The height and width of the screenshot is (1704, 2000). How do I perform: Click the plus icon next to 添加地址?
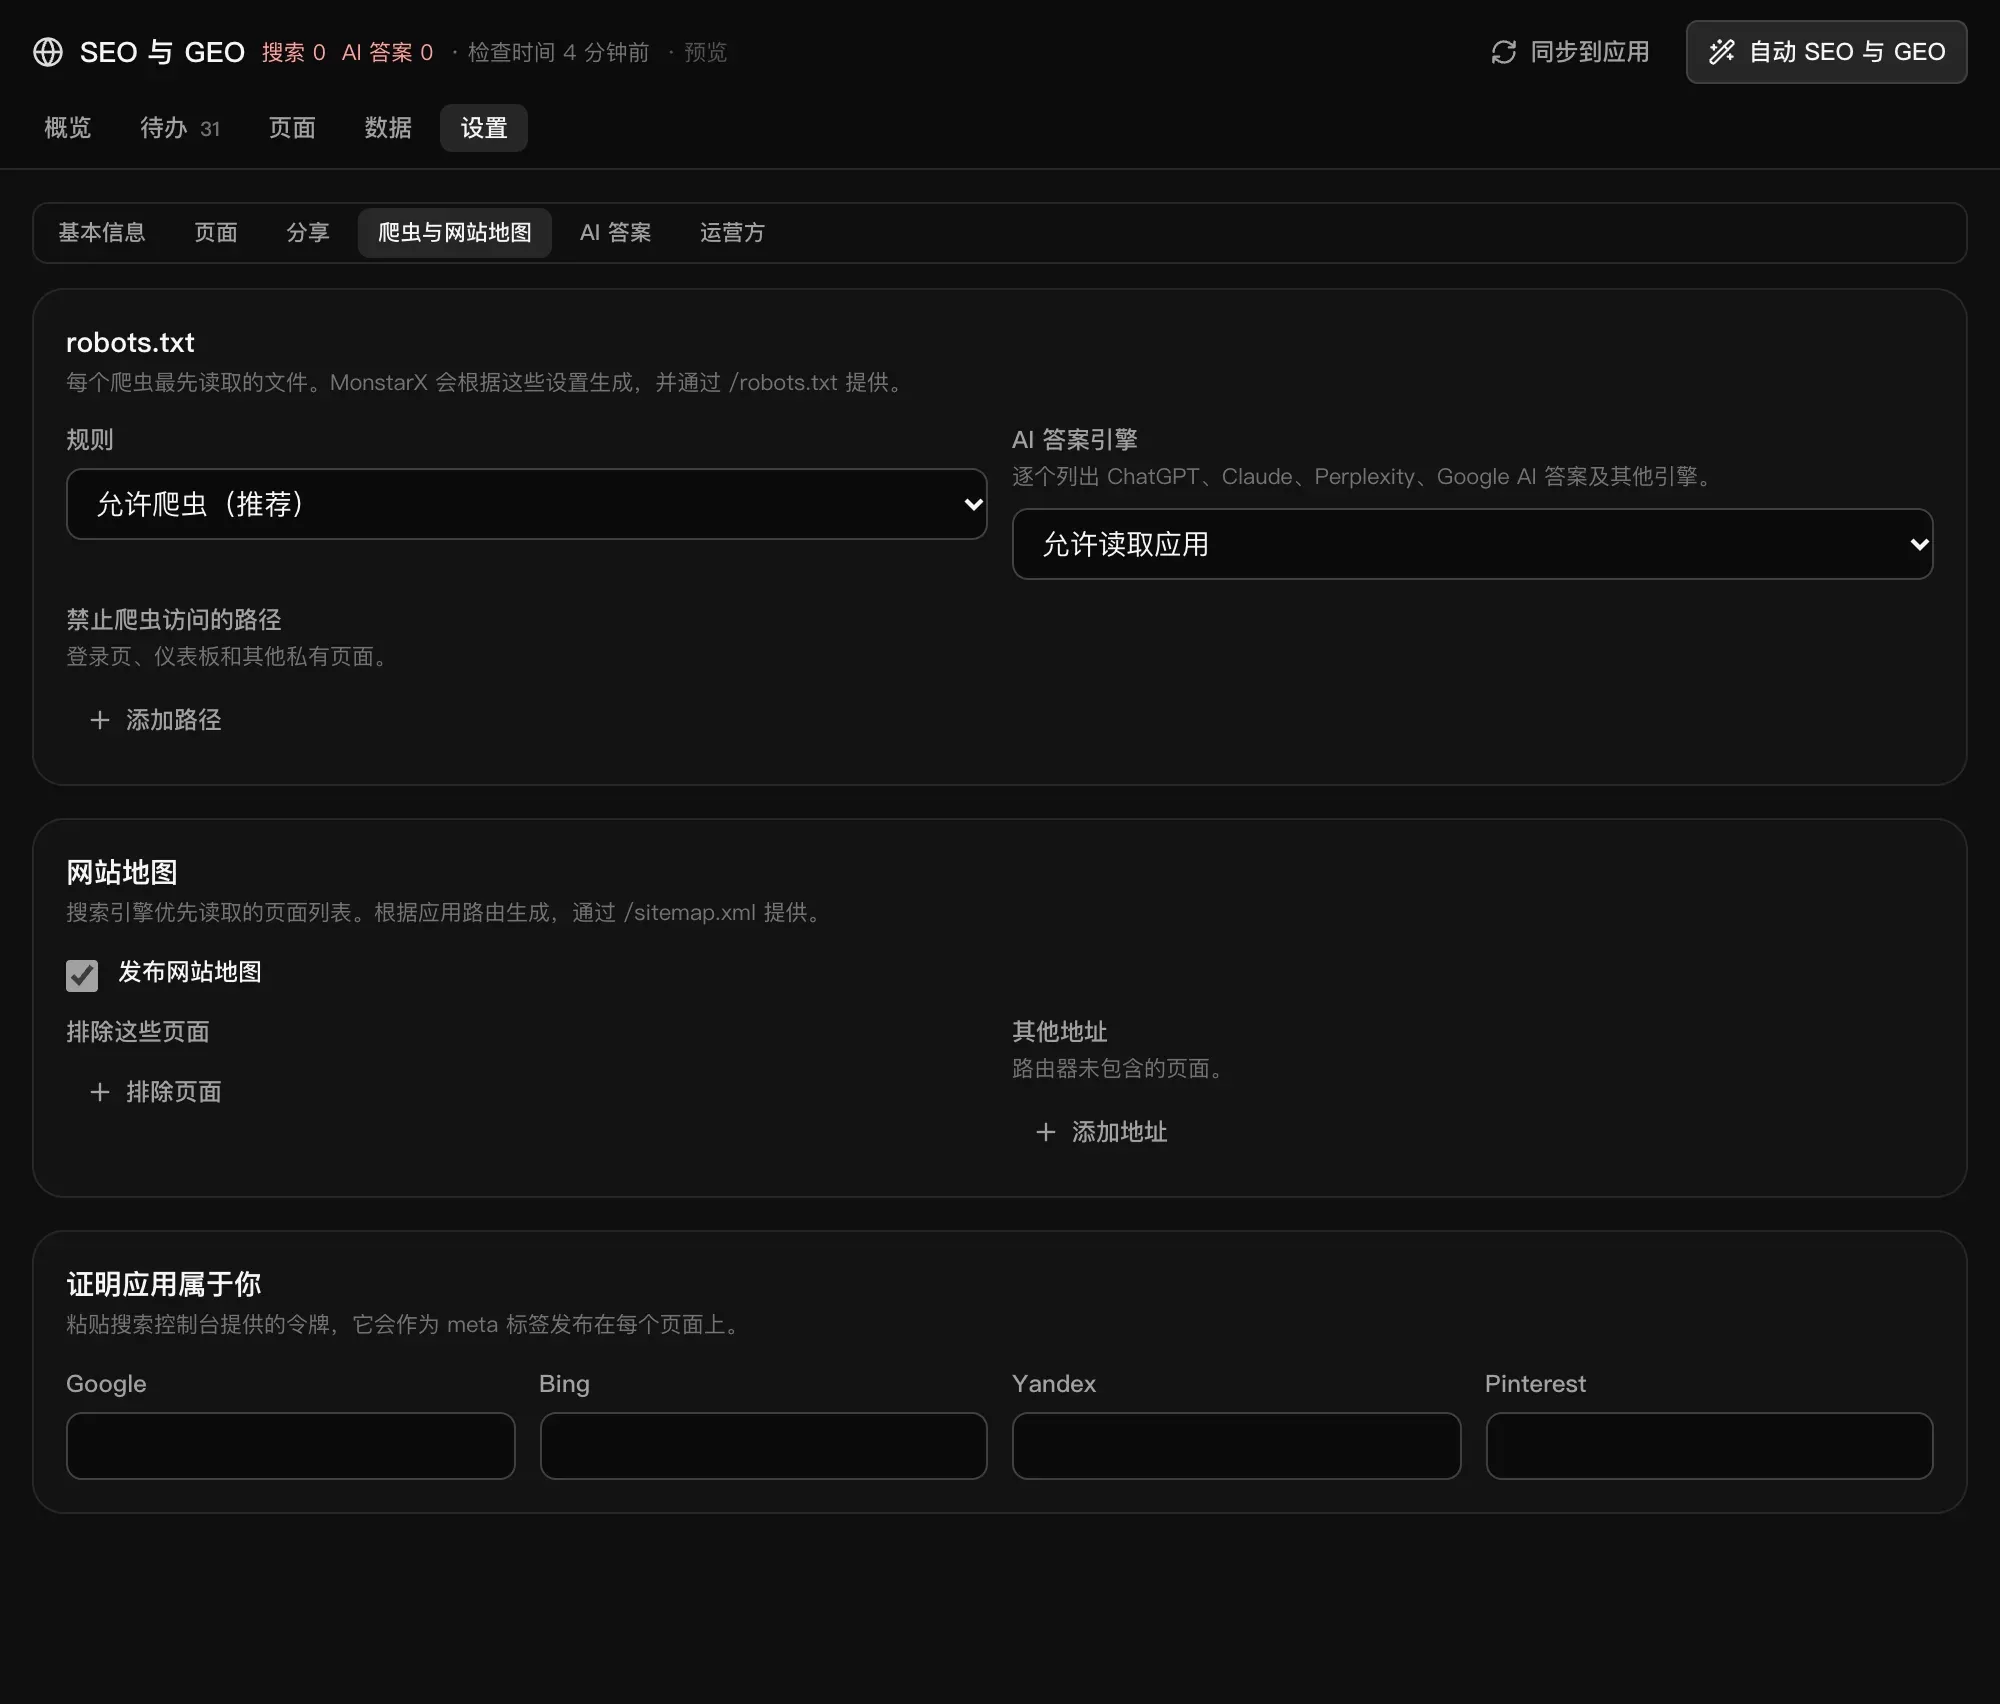[1045, 1132]
